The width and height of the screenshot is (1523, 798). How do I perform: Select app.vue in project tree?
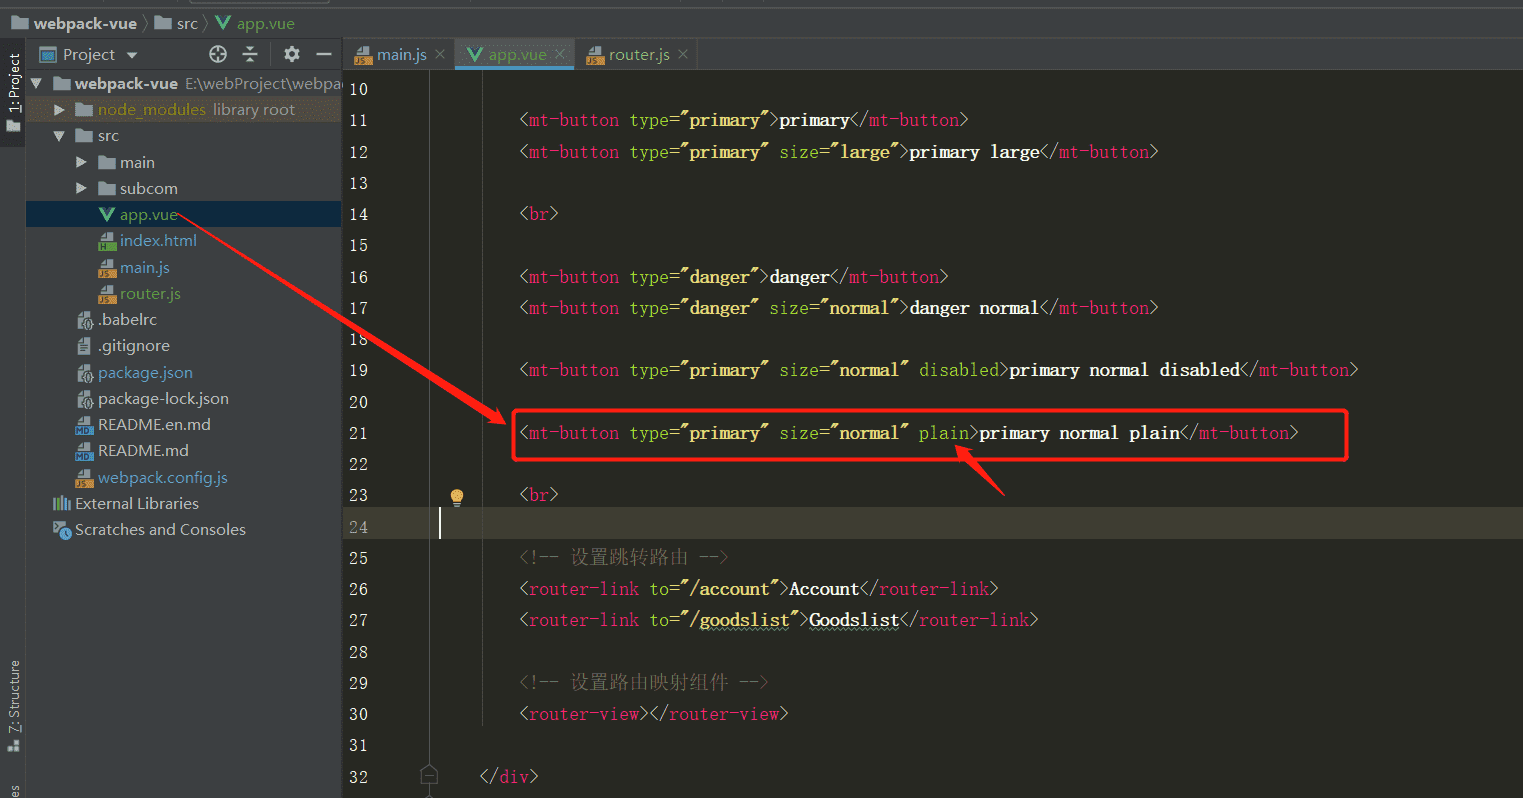tap(149, 214)
